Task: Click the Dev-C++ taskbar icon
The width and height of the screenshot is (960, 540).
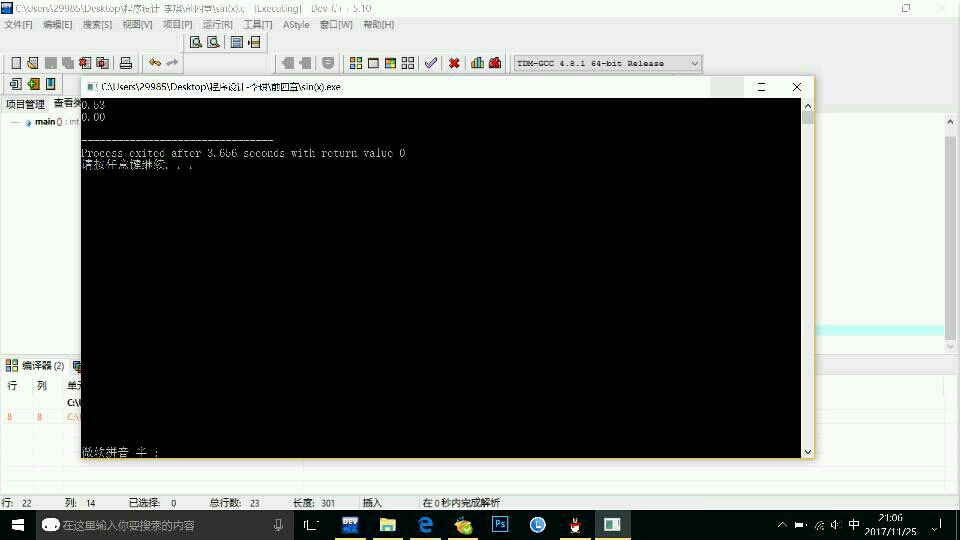Action: (x=350, y=525)
